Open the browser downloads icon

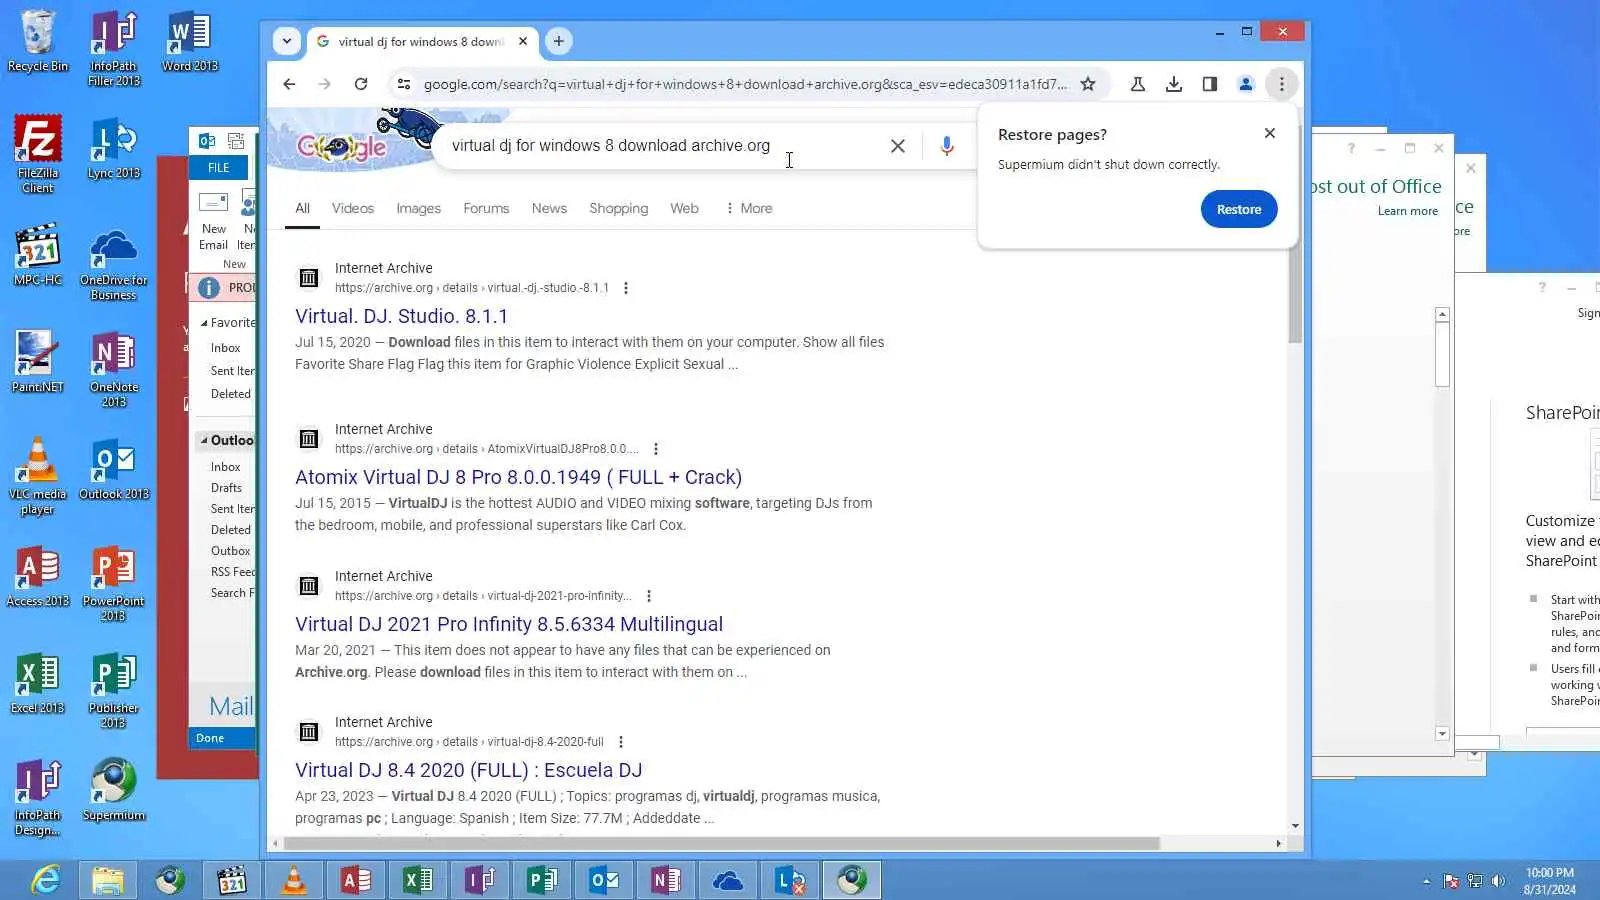1174,84
